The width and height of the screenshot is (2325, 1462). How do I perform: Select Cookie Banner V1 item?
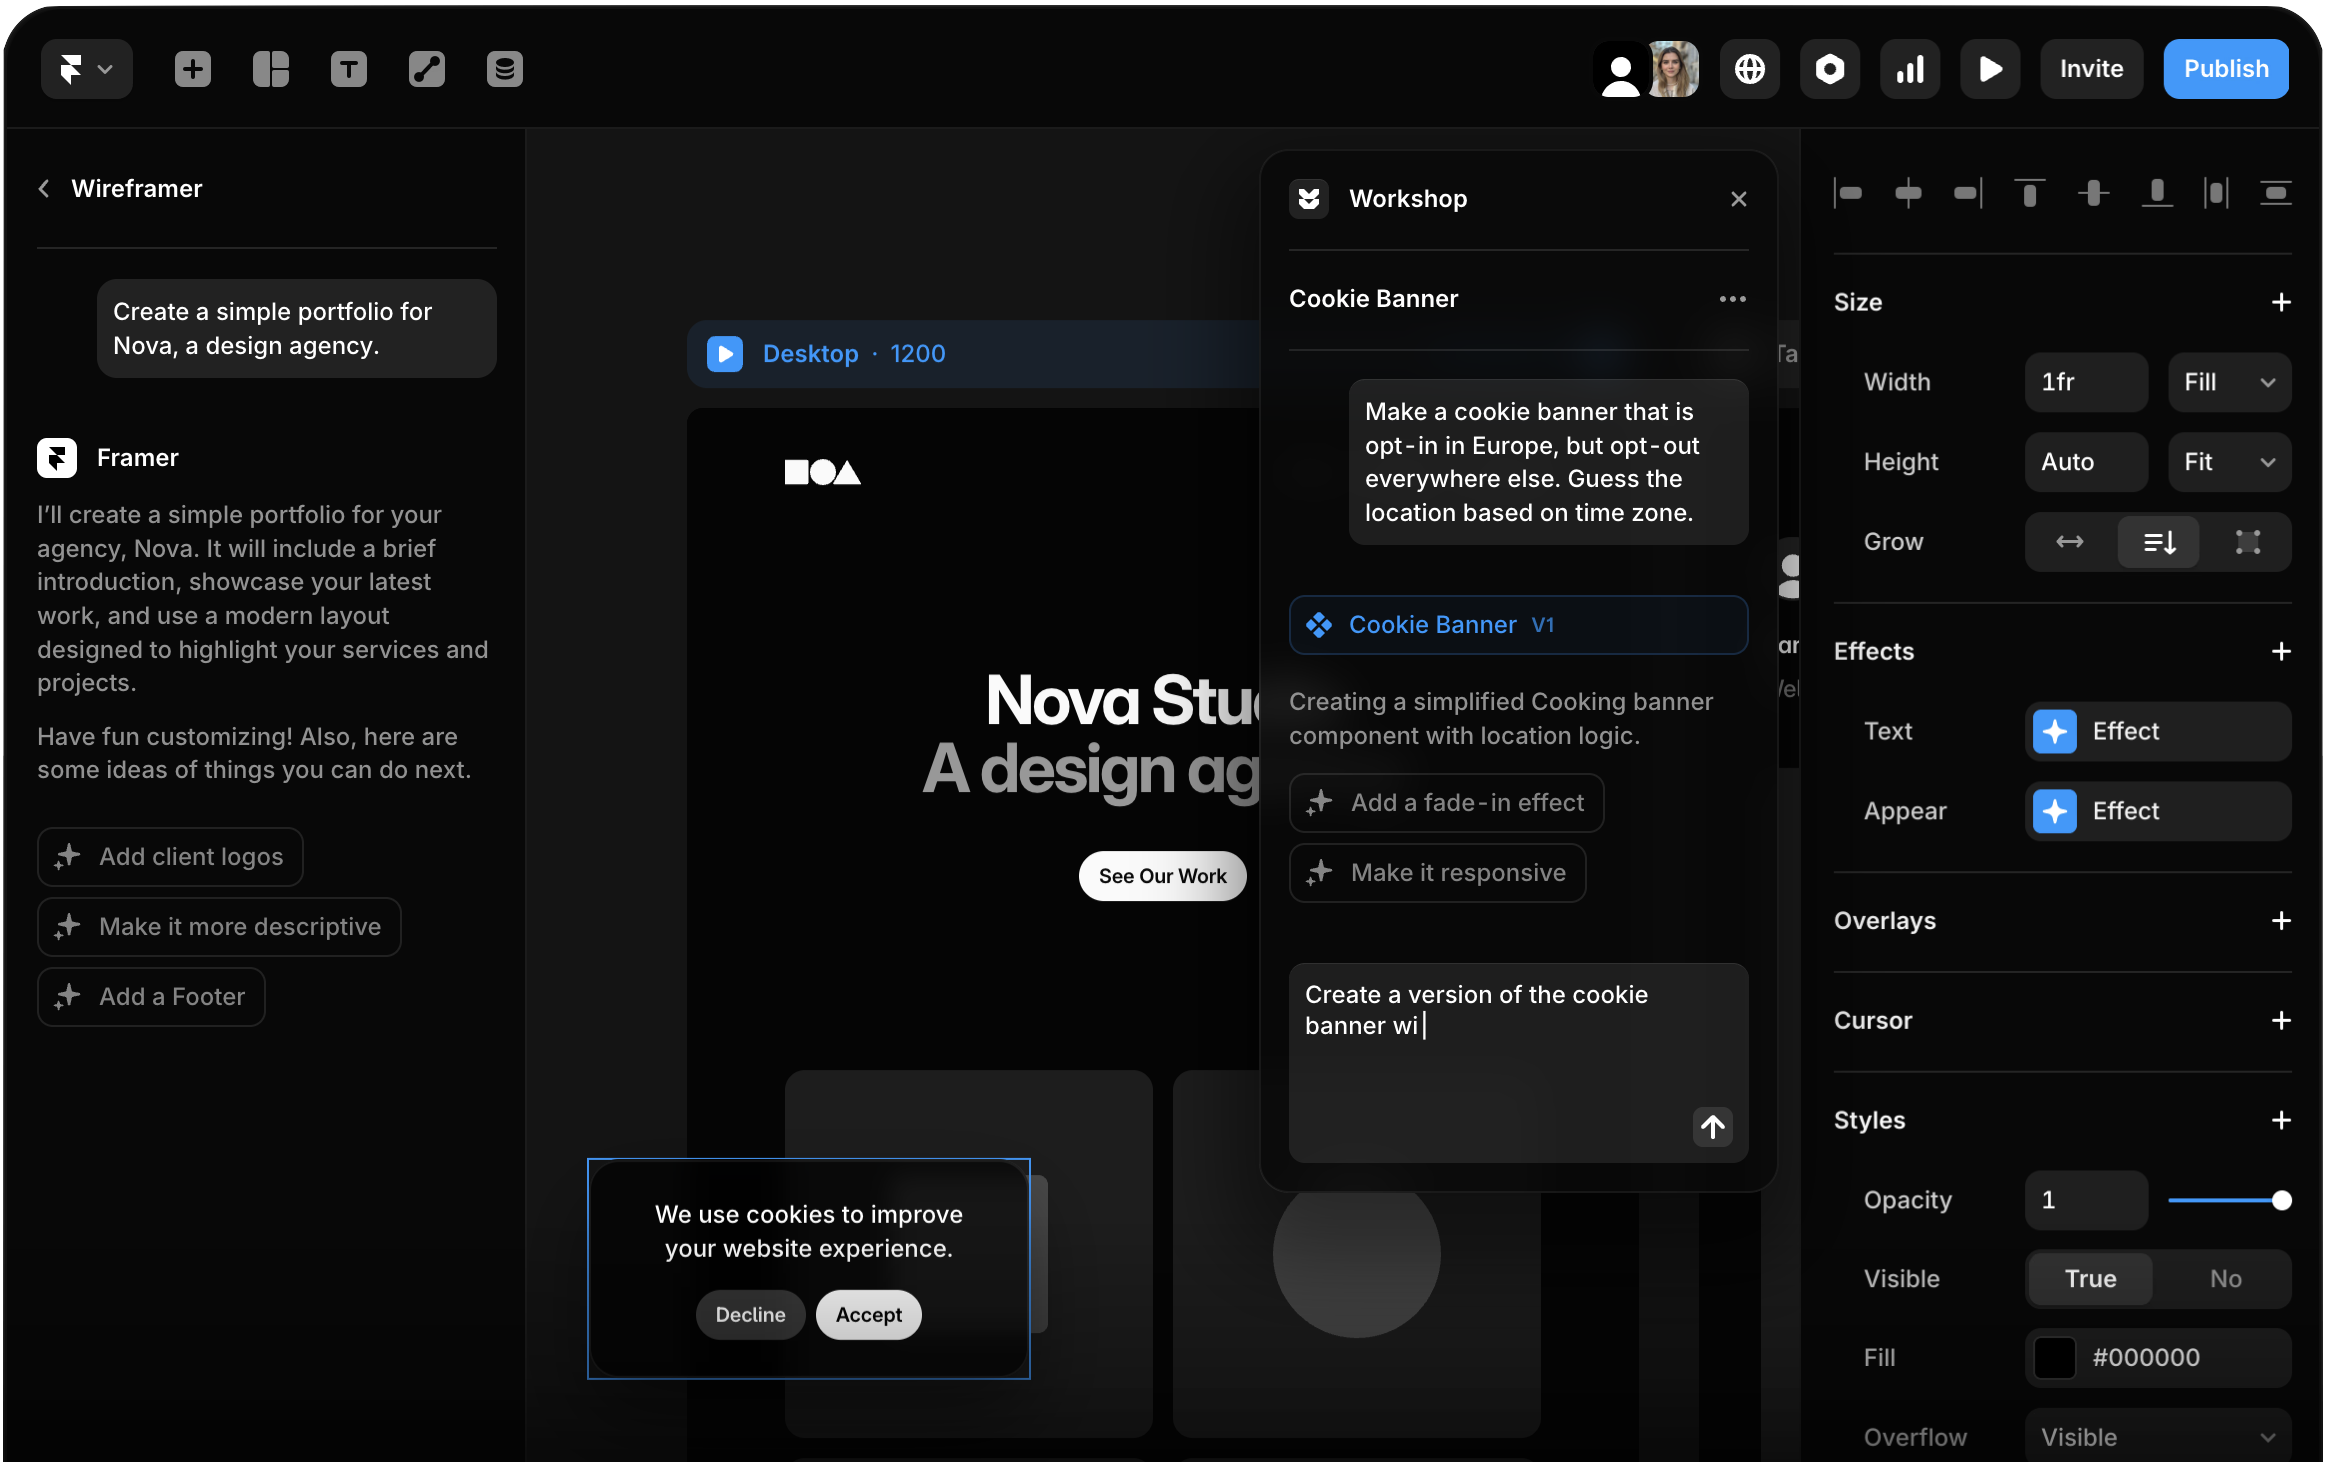(1517, 625)
